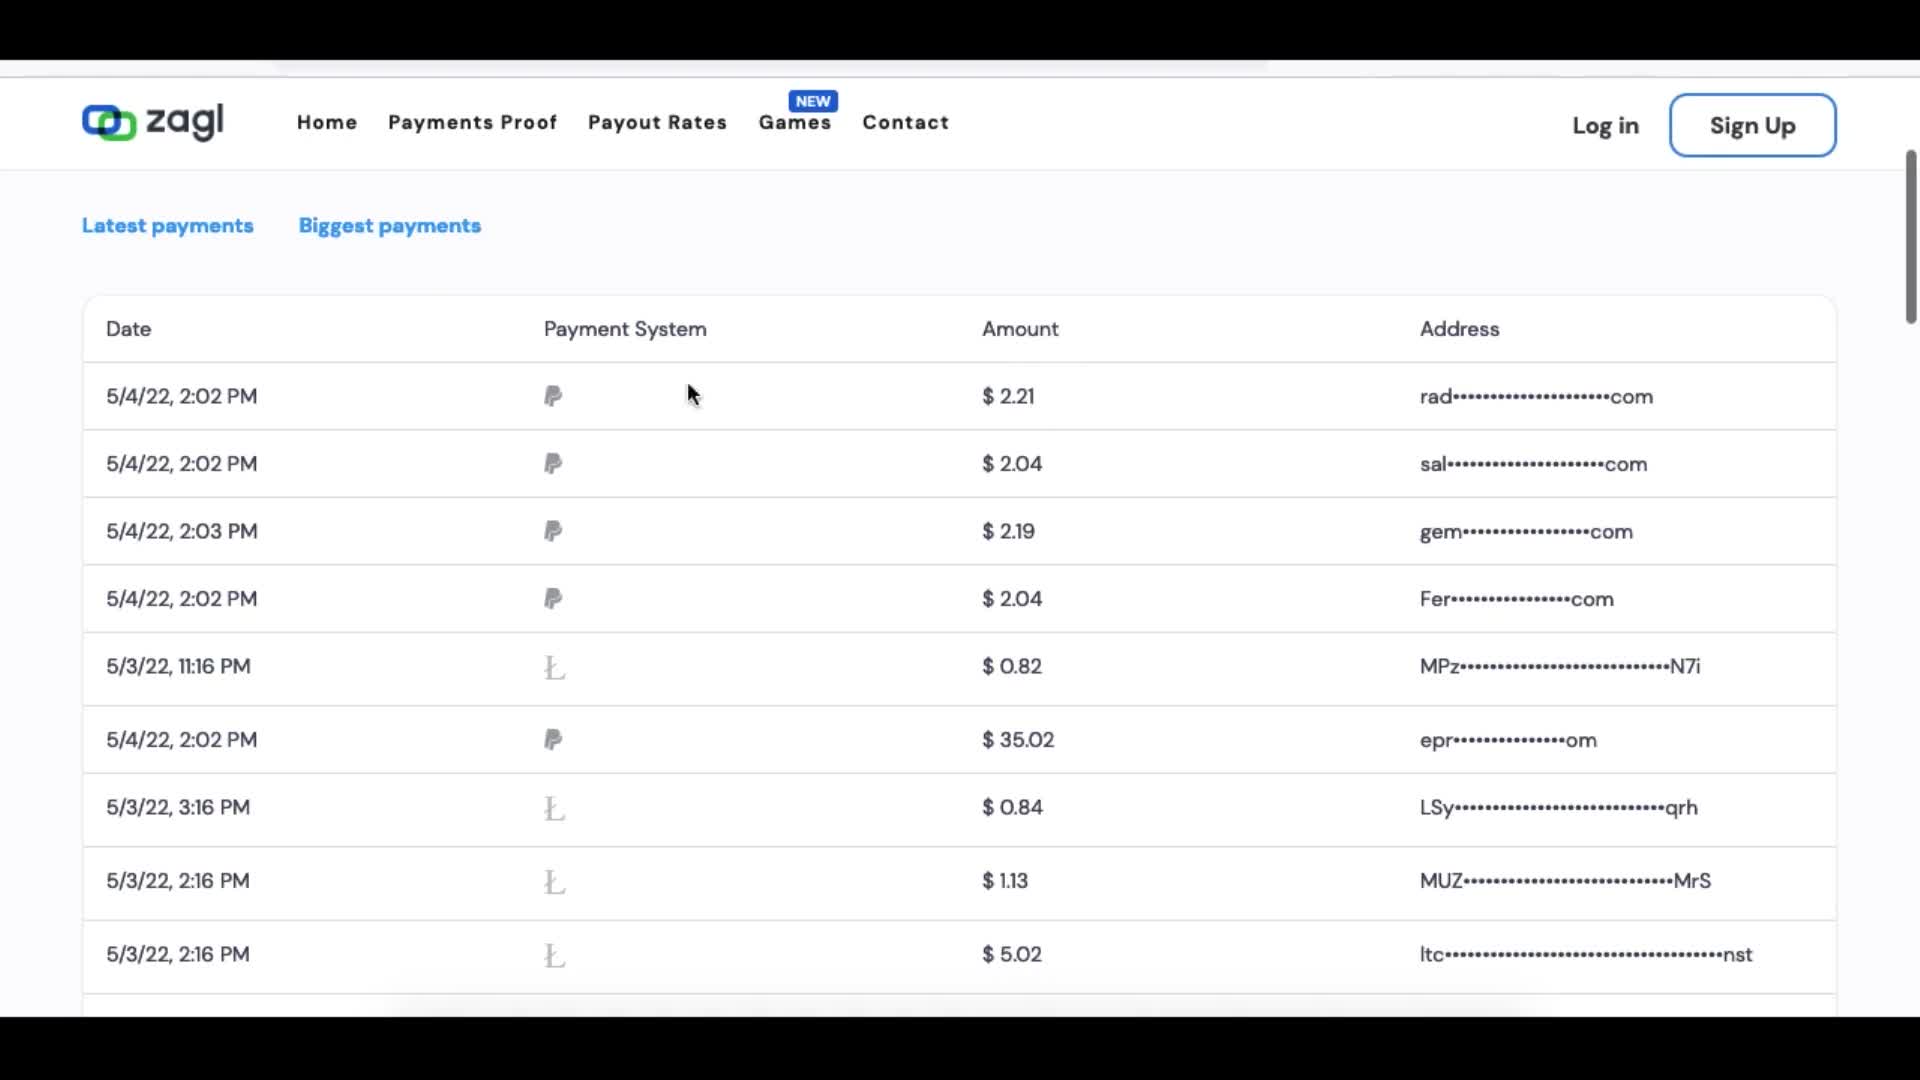Click the Amount column header
1920x1080 pixels.
click(1020, 329)
